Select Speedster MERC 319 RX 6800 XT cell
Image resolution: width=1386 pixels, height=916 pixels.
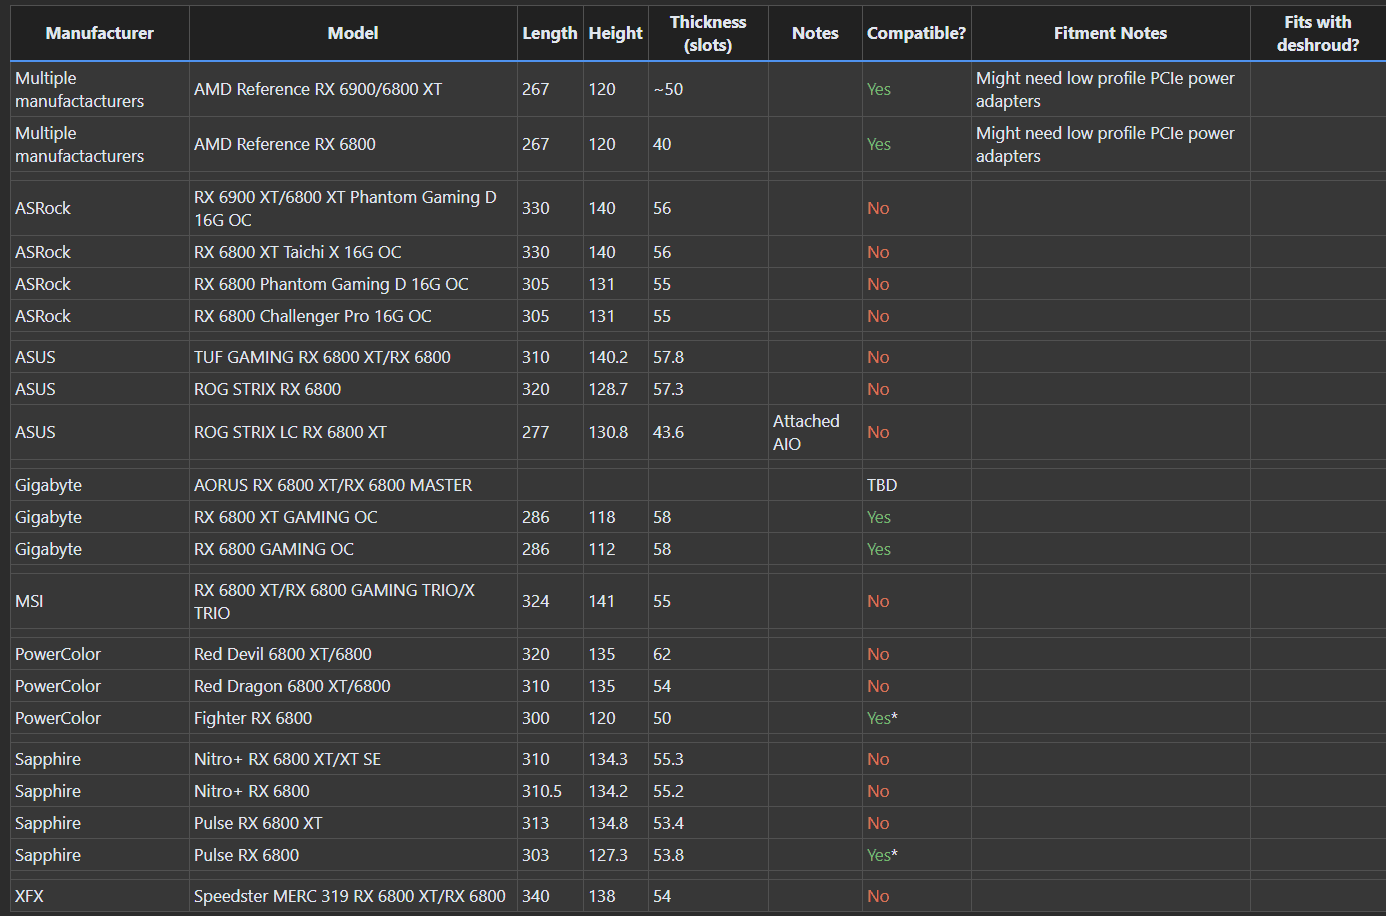tap(353, 896)
